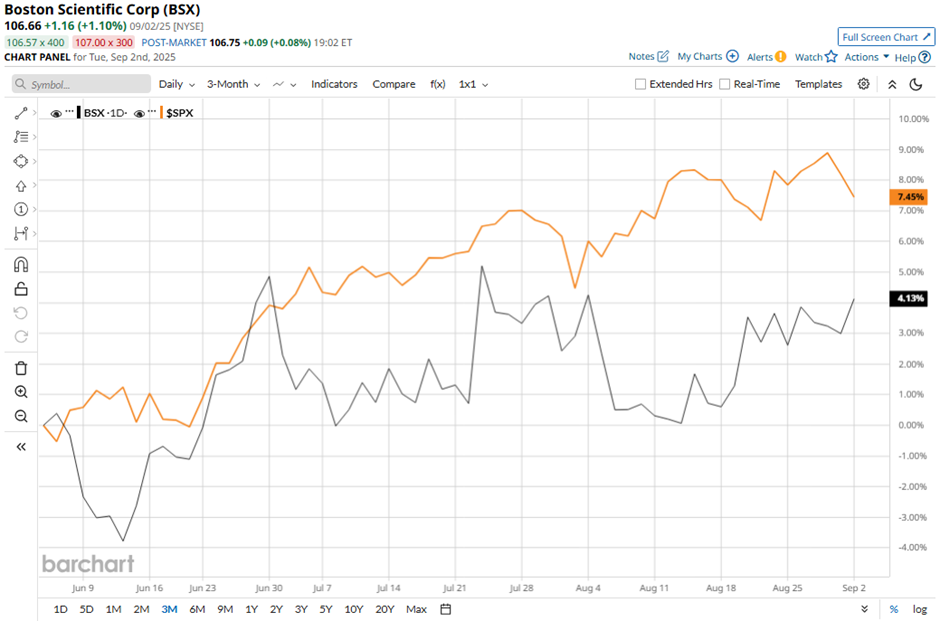This screenshot has width=940, height=621.
Task: Switch to dark mode moon icon
Action: tap(915, 85)
